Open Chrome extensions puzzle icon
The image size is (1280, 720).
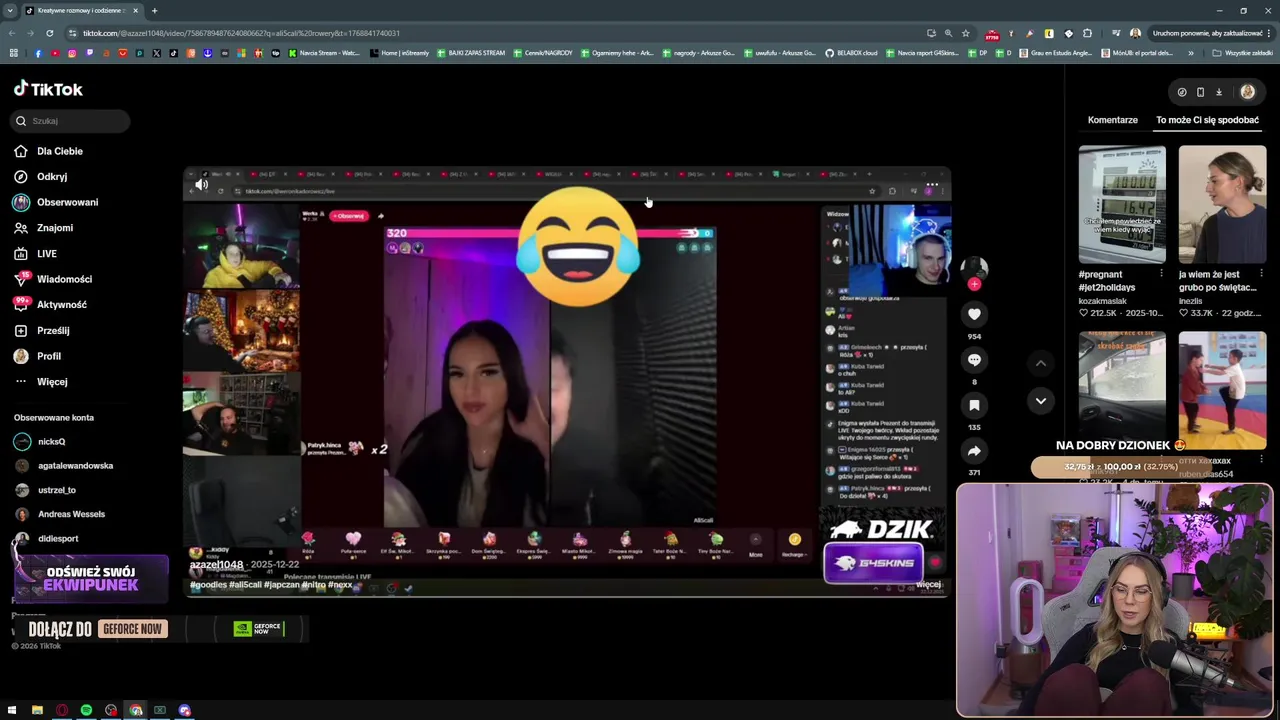coord(1088,33)
